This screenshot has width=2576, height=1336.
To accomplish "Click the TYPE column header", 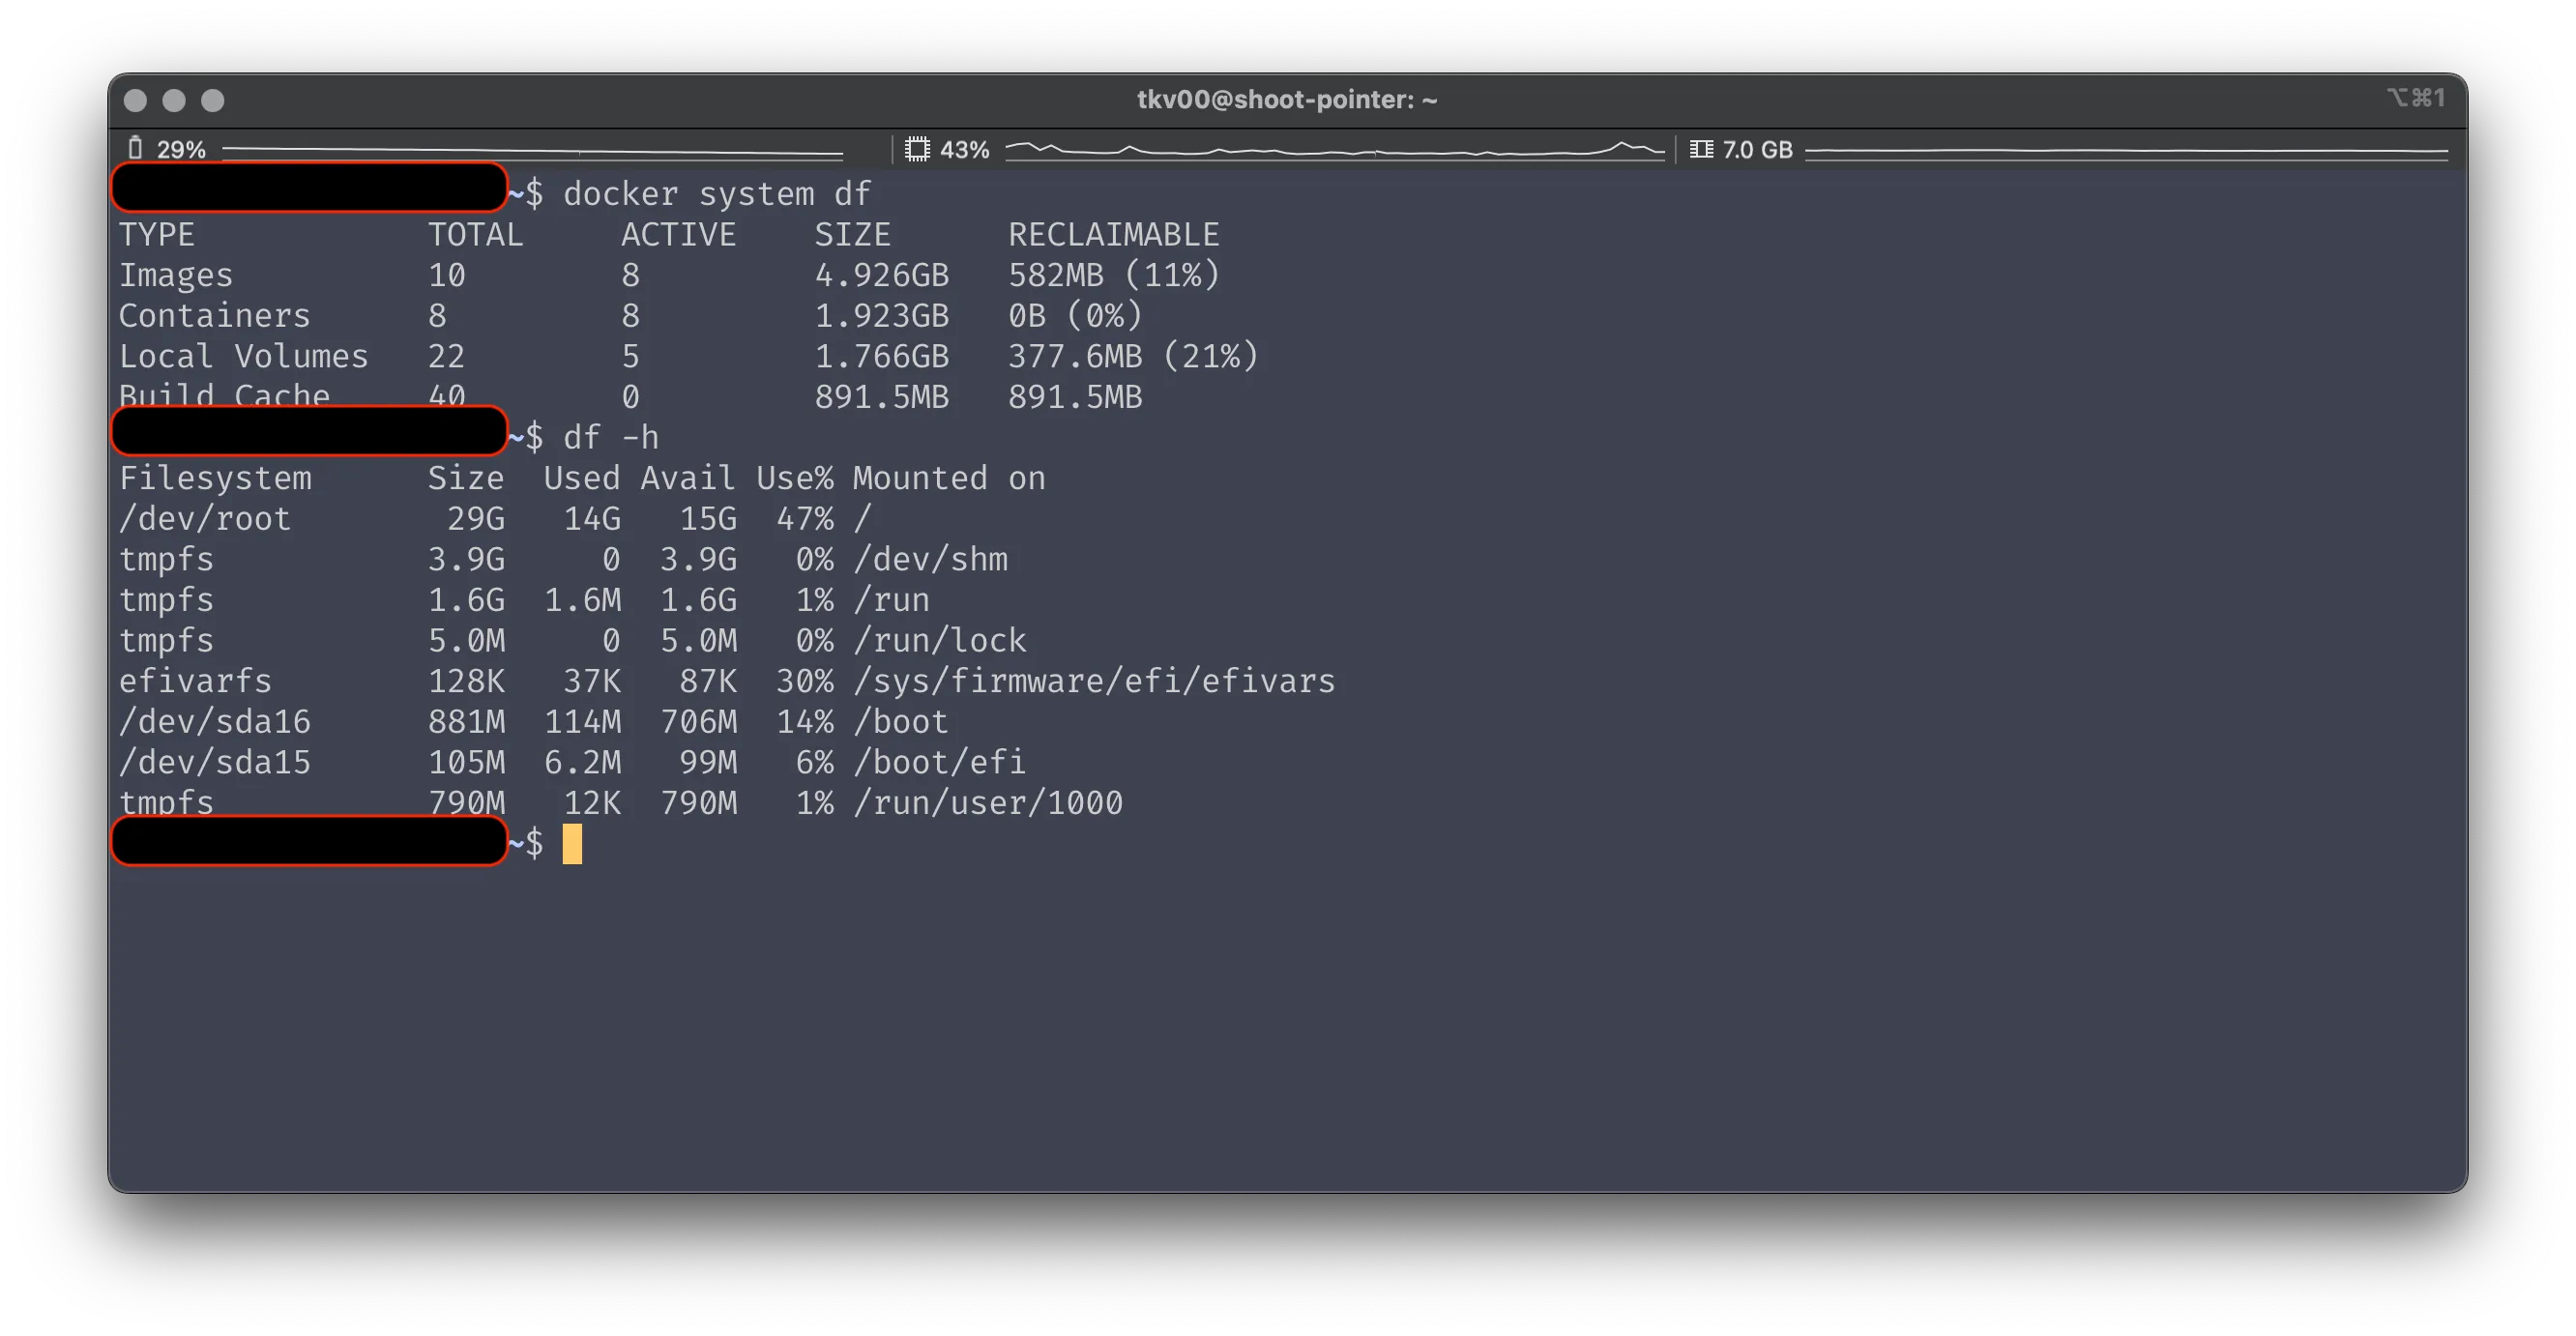I will tap(157, 234).
